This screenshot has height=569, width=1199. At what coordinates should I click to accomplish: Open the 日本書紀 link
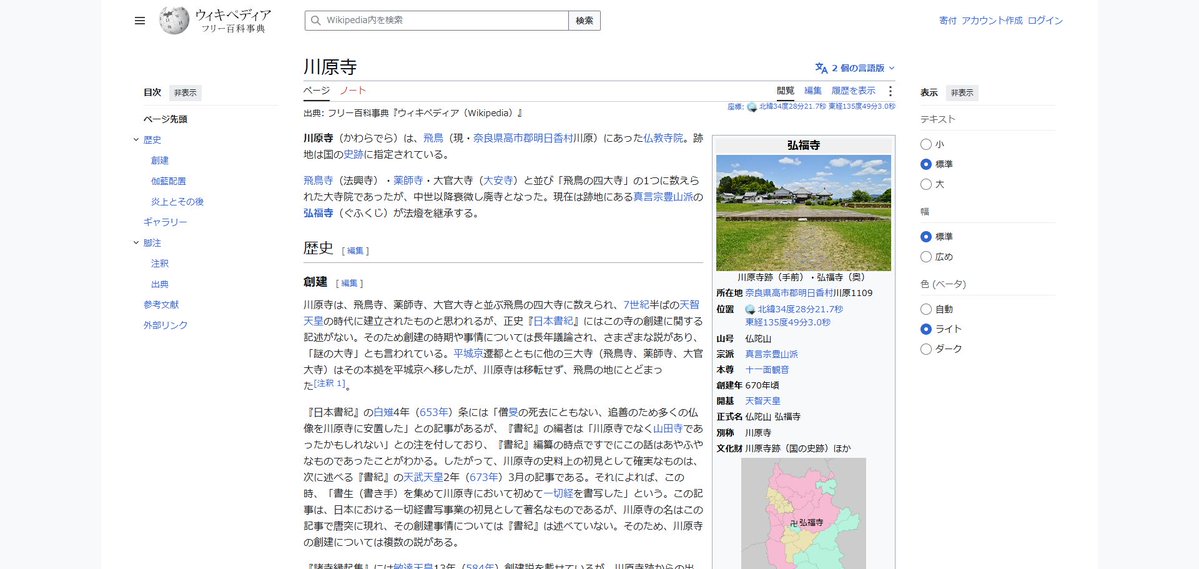click(551, 321)
